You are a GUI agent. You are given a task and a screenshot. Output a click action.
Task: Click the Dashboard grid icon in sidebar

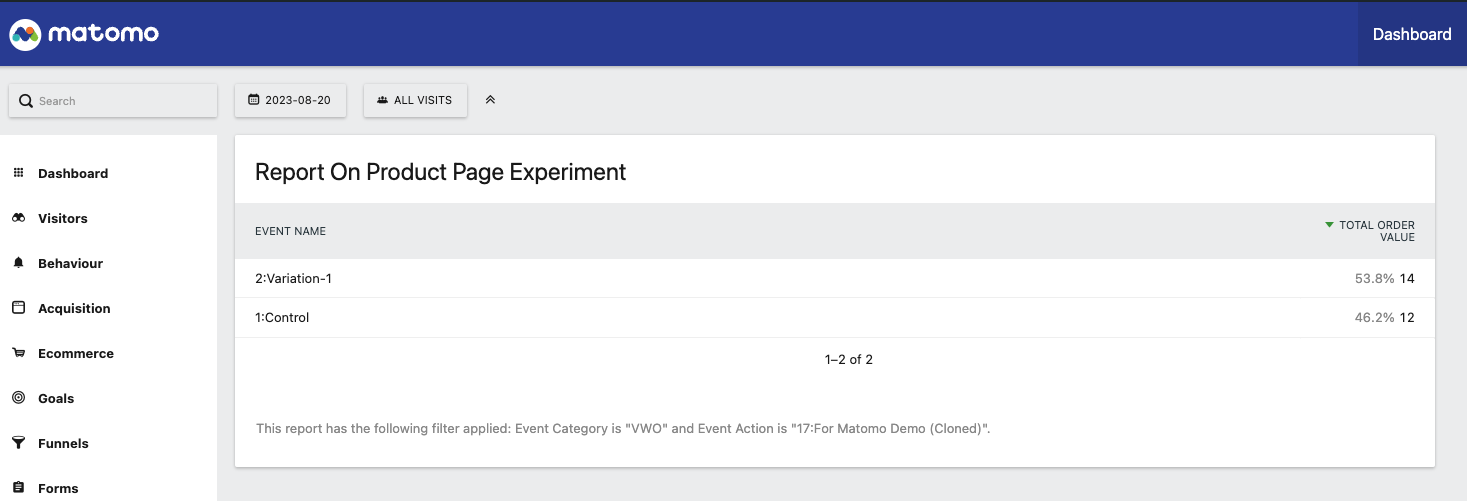pyautogui.click(x=18, y=173)
